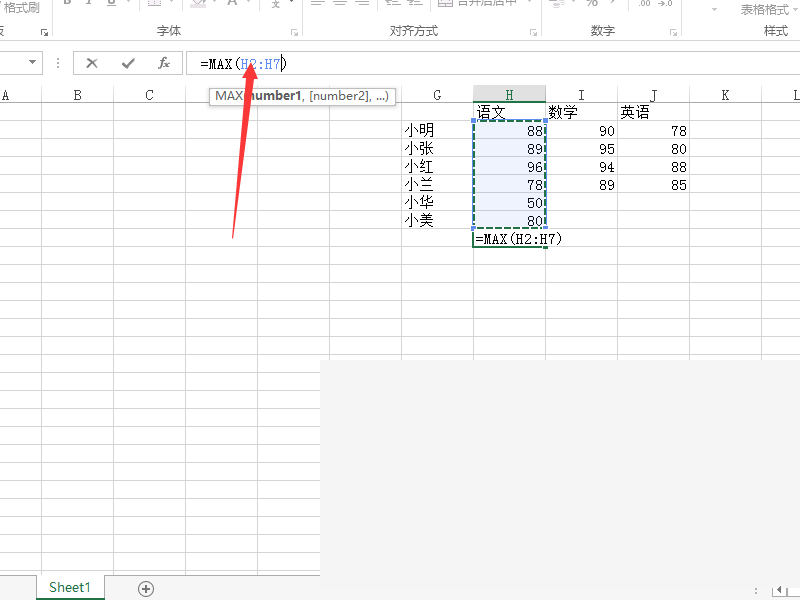The width and height of the screenshot is (800, 600).
Task: Click 小红's 英语 score 88
Action: (x=654, y=166)
